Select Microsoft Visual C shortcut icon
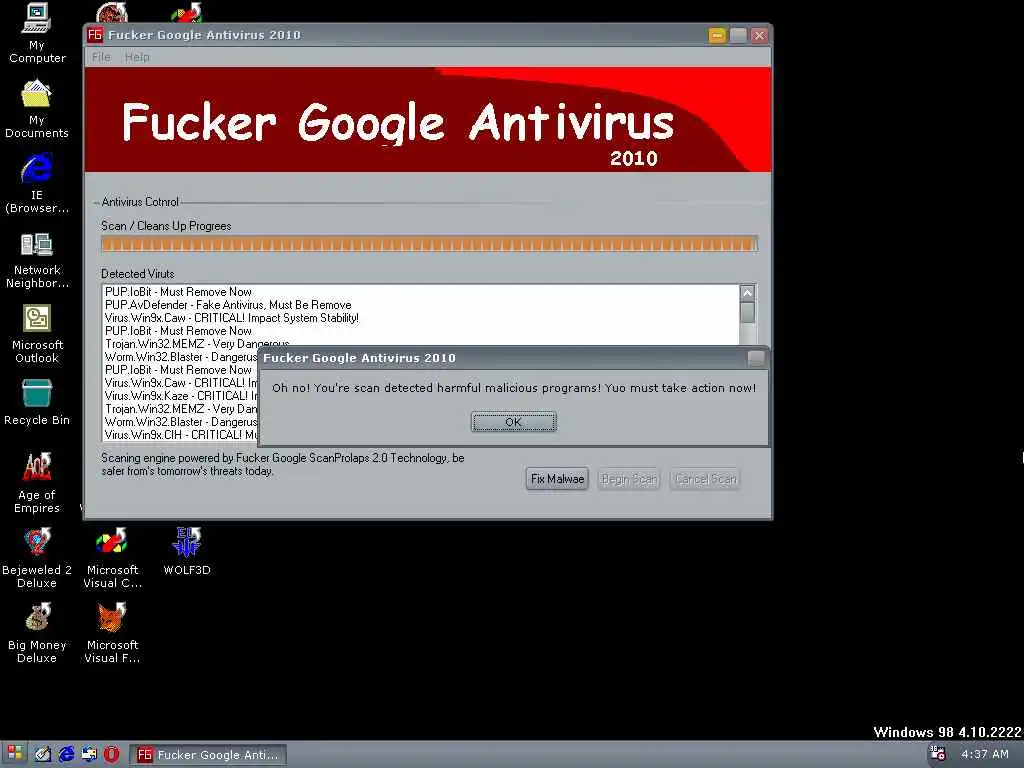Image resolution: width=1024 pixels, height=768 pixels. (x=112, y=557)
